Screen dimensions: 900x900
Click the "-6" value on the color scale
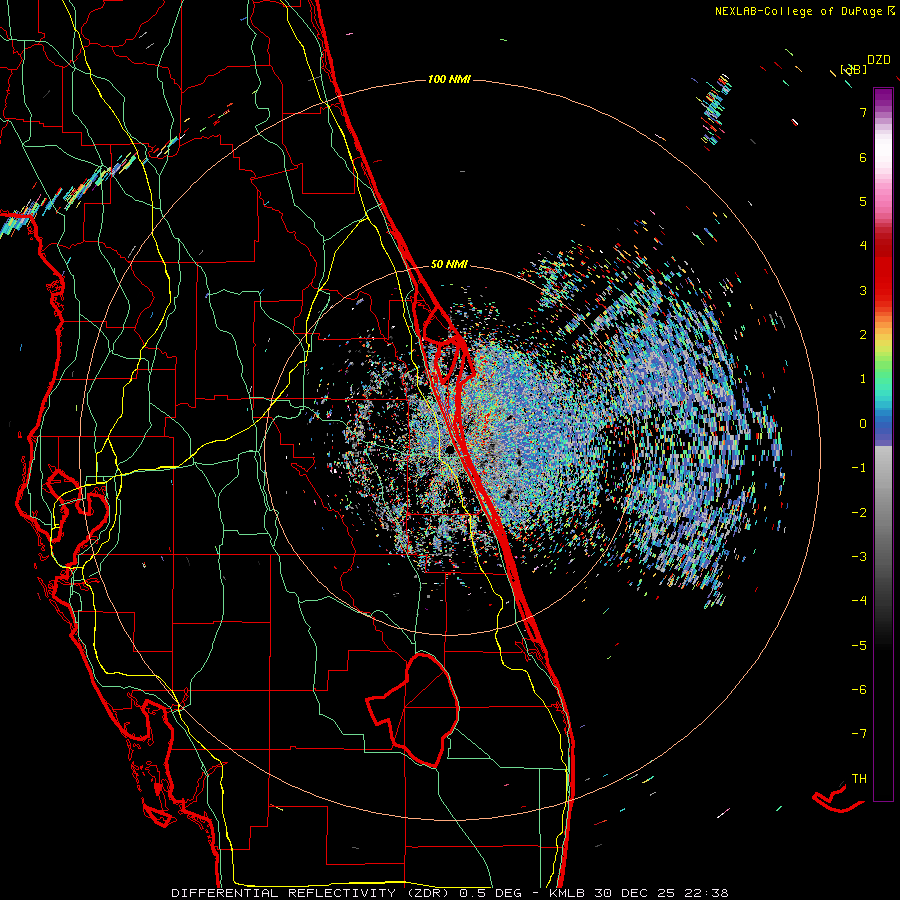(859, 690)
